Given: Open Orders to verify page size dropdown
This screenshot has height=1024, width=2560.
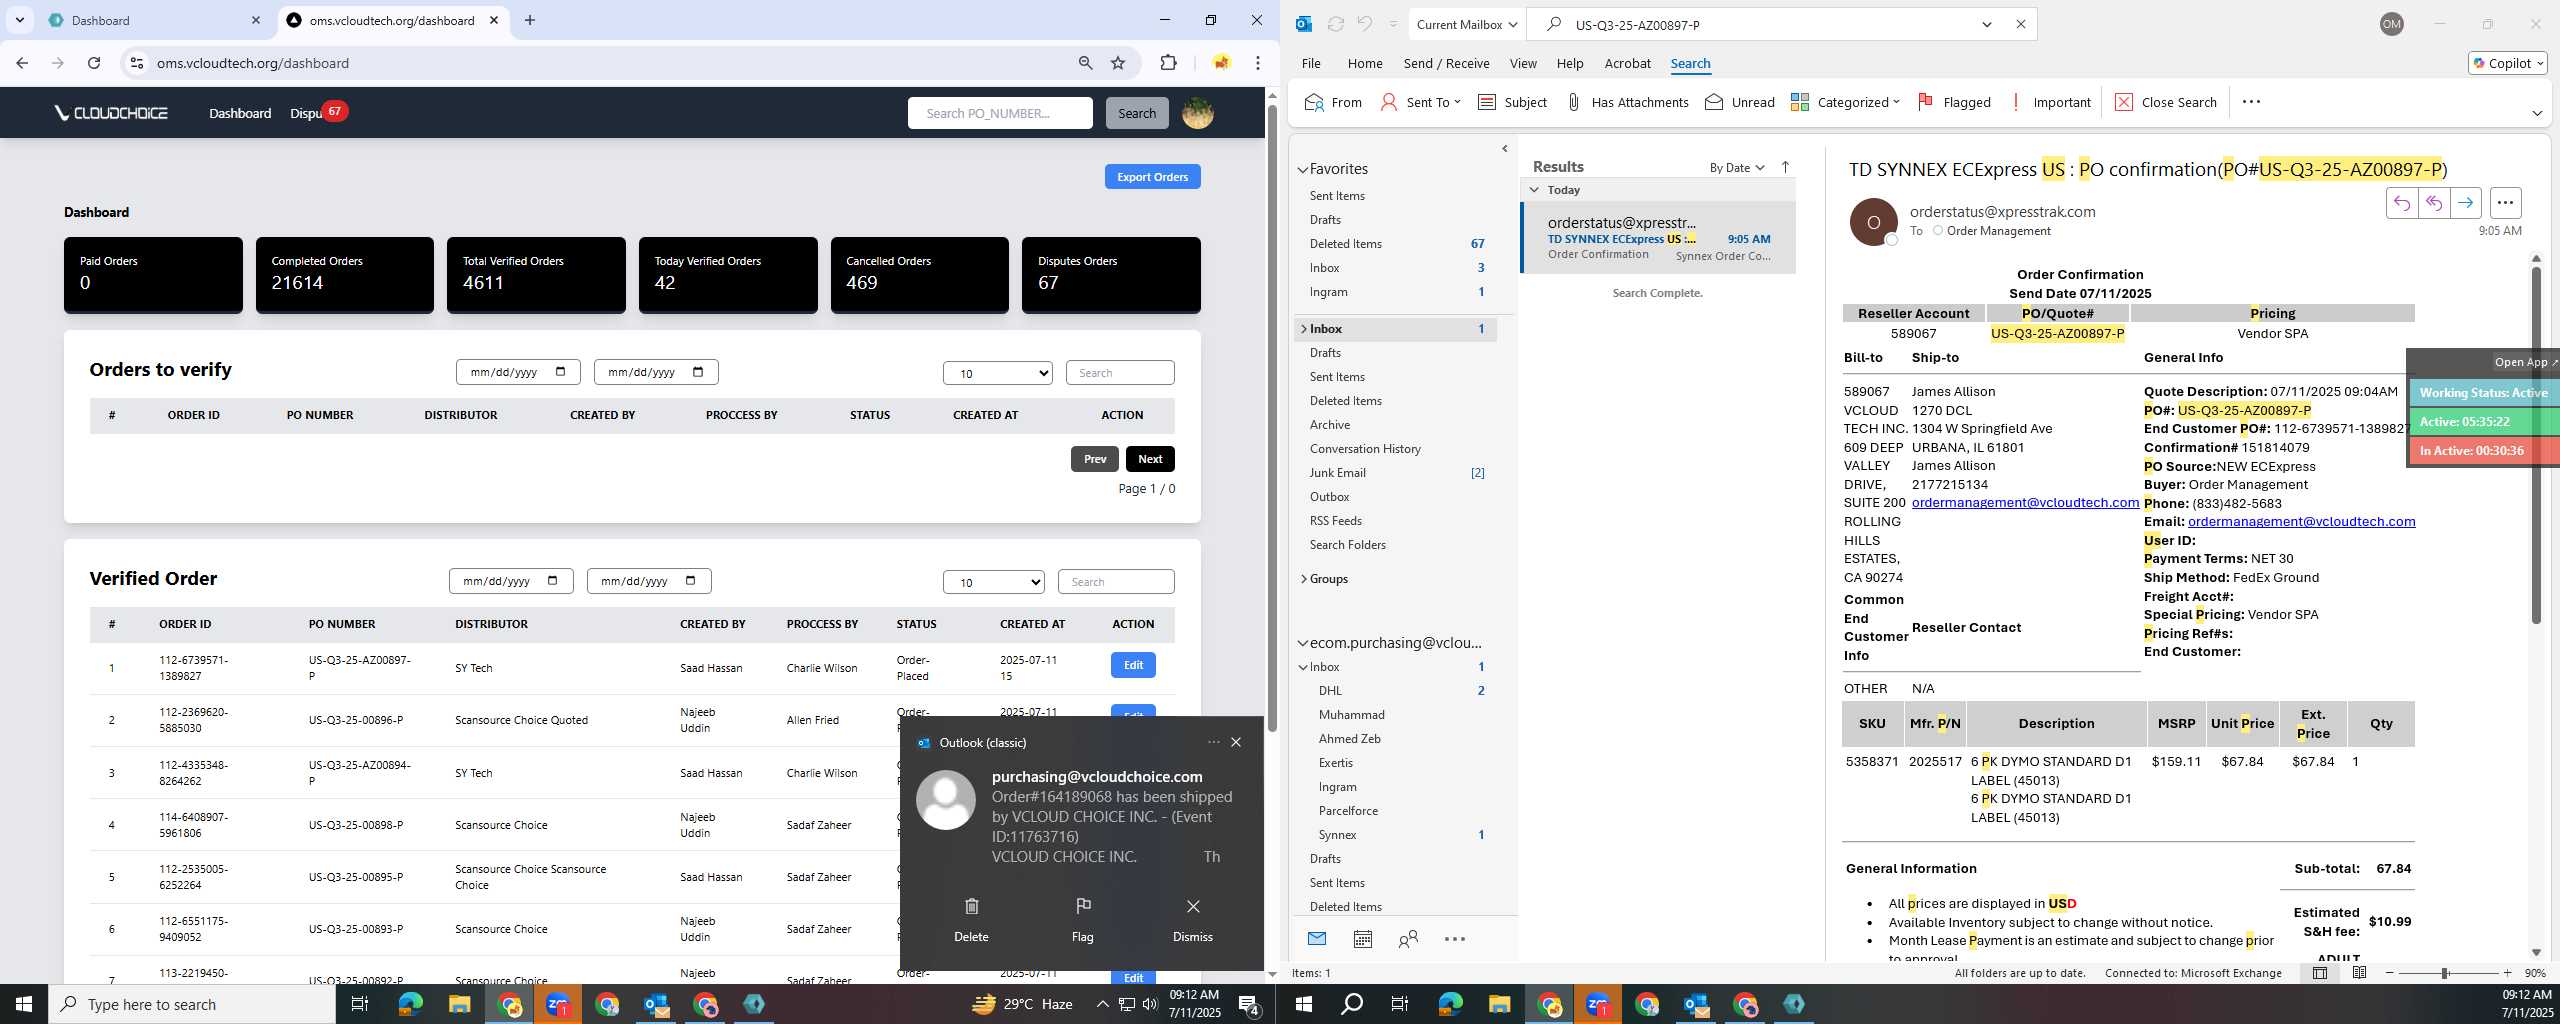Looking at the screenshot, I should point(998,373).
